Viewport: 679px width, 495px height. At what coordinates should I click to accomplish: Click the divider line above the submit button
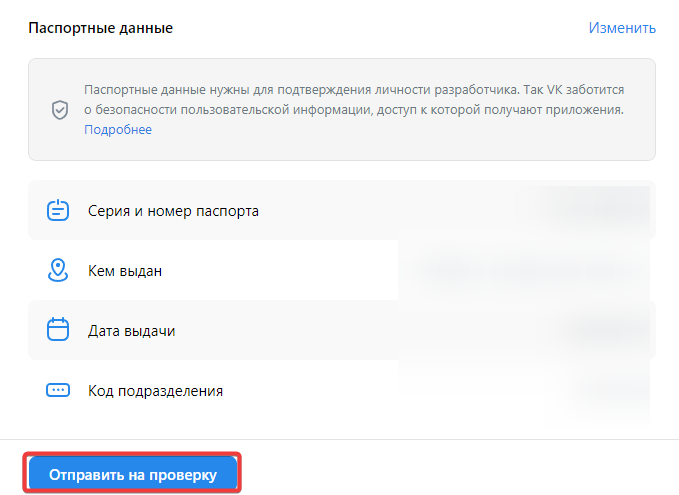click(x=340, y=440)
